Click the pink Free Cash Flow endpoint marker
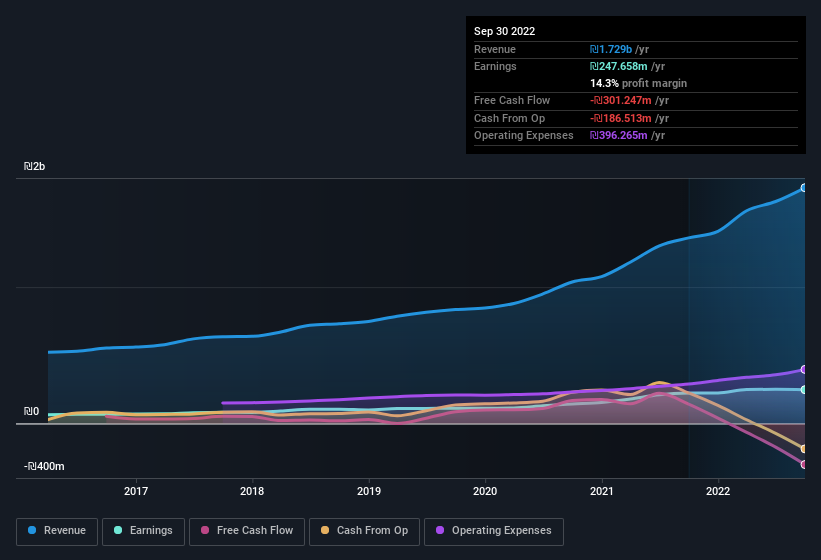This screenshot has height=560, width=821. point(804,464)
